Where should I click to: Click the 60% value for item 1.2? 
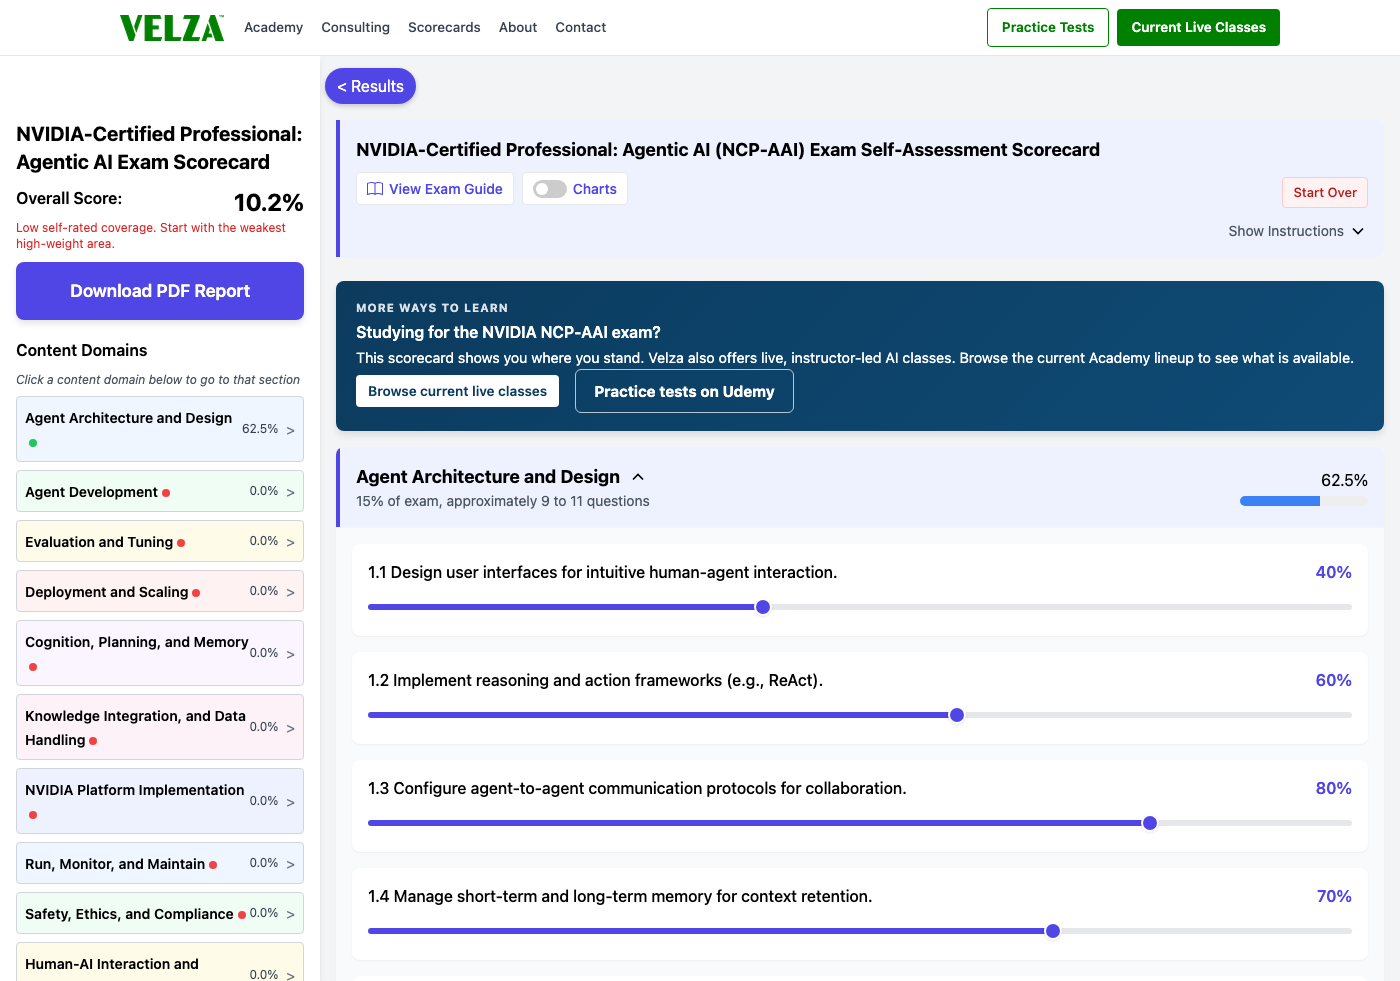pyautogui.click(x=1333, y=680)
